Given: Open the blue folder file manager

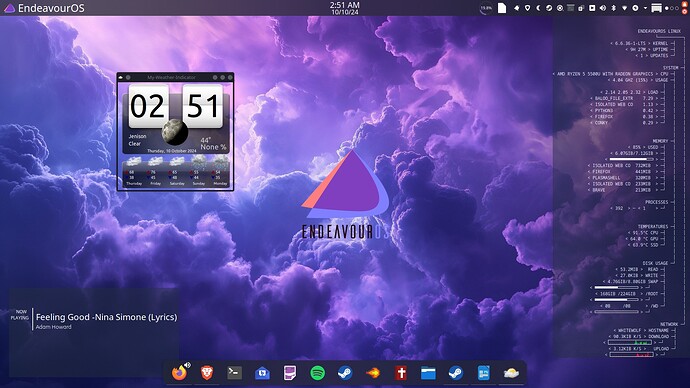Looking at the screenshot, I should [x=428, y=373].
